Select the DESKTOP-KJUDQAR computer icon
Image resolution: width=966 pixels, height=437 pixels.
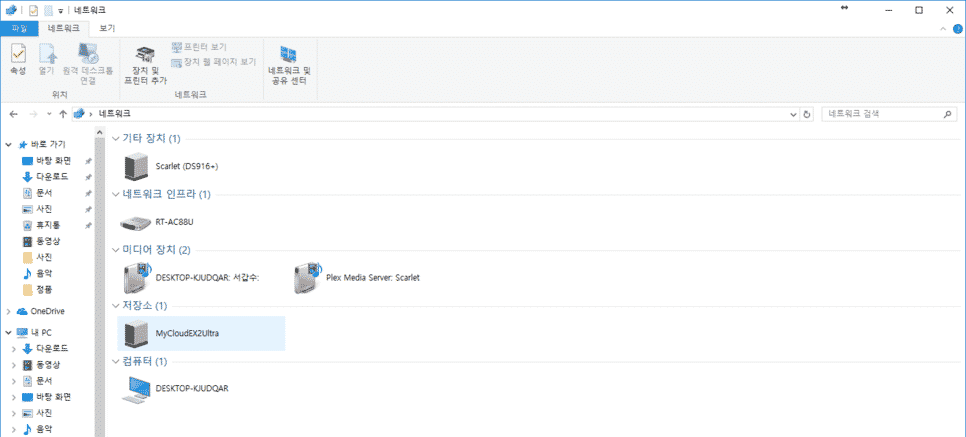point(136,389)
